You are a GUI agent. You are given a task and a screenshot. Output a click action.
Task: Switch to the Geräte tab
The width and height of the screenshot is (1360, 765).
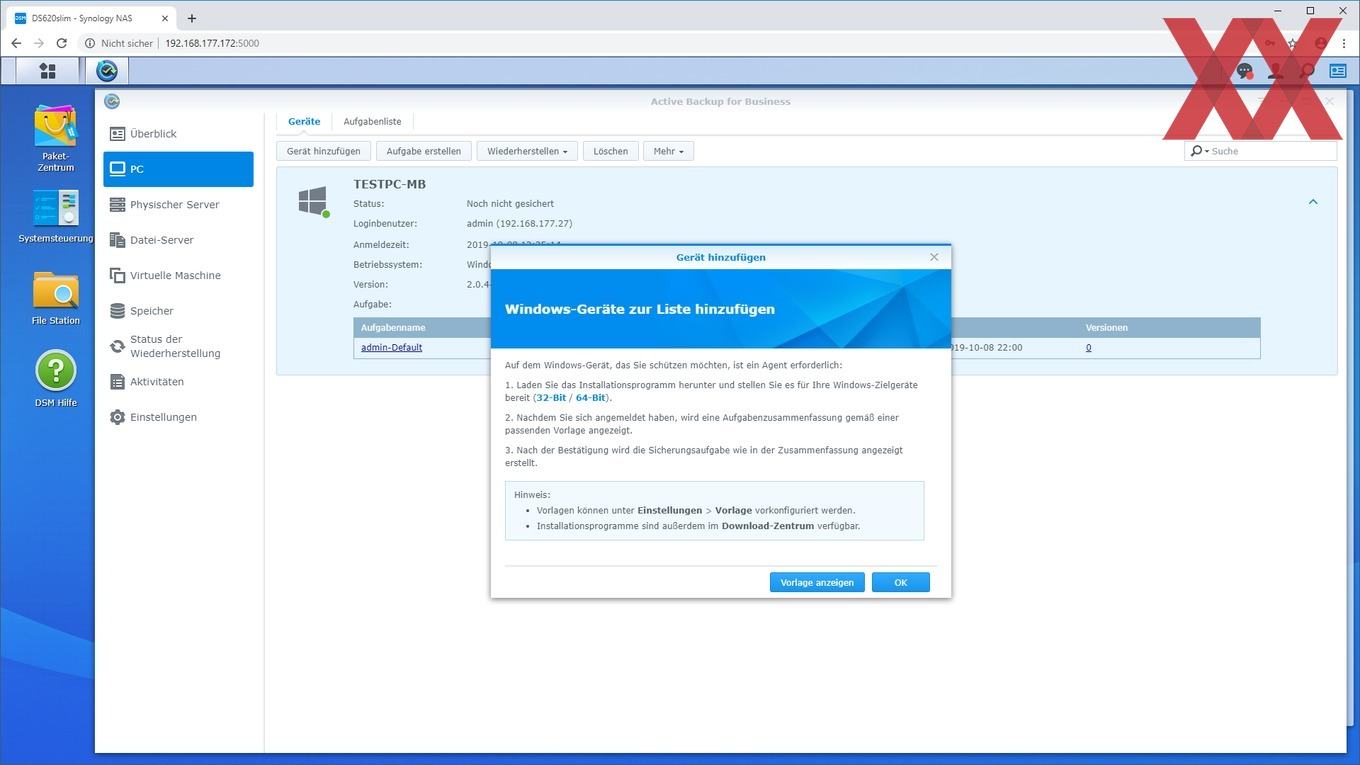click(x=304, y=121)
